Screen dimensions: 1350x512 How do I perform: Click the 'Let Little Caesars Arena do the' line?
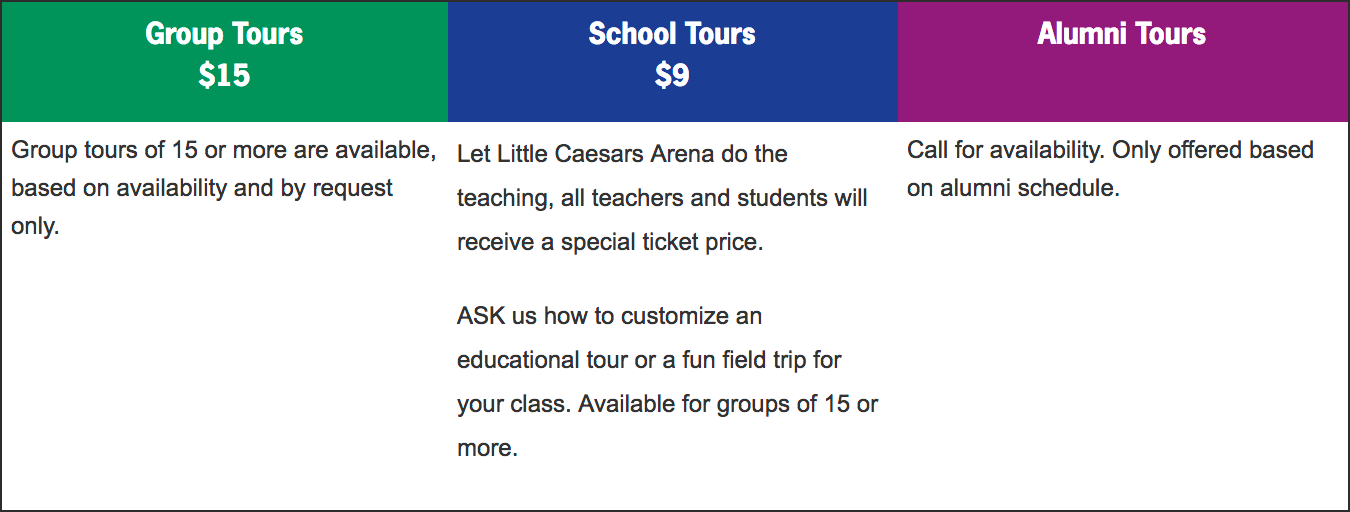point(622,154)
